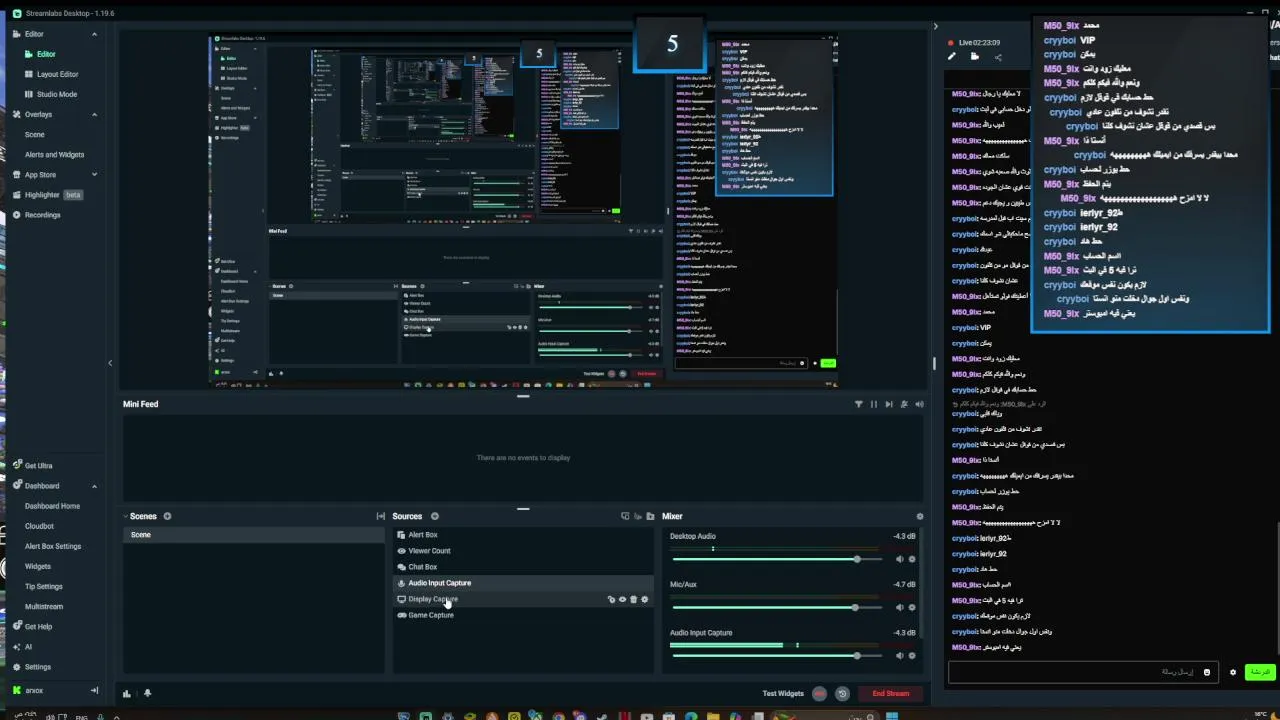Click the Highlighter sidebar icon
This screenshot has height=720, width=1280.
17,195
